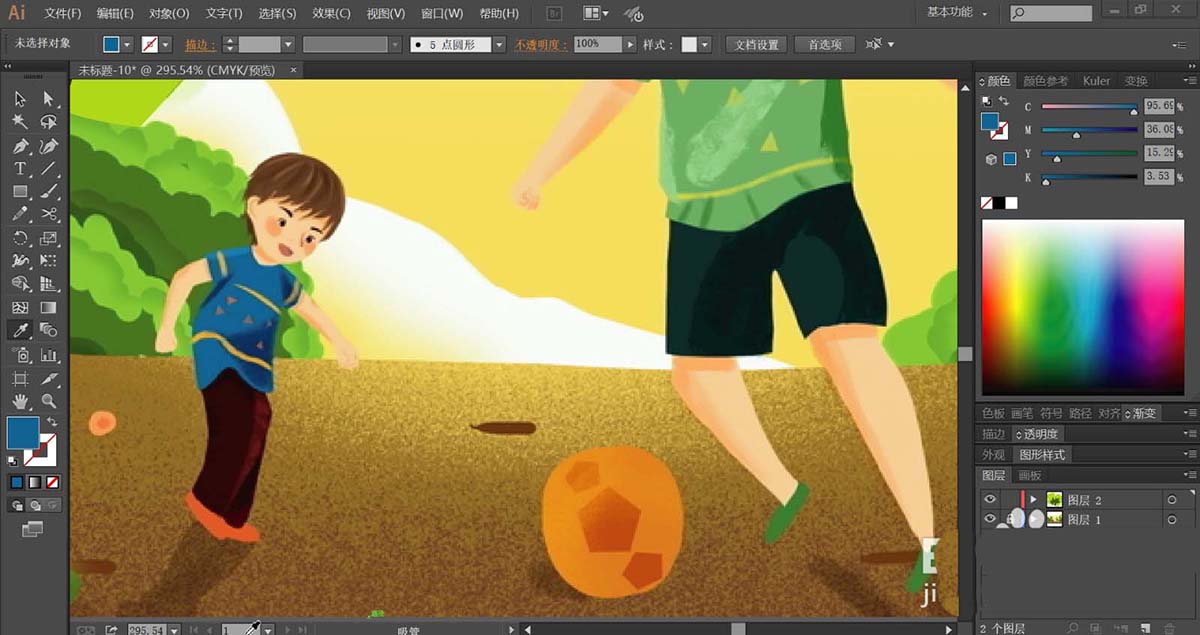Switch to the 画板 tab

tap(1030, 475)
